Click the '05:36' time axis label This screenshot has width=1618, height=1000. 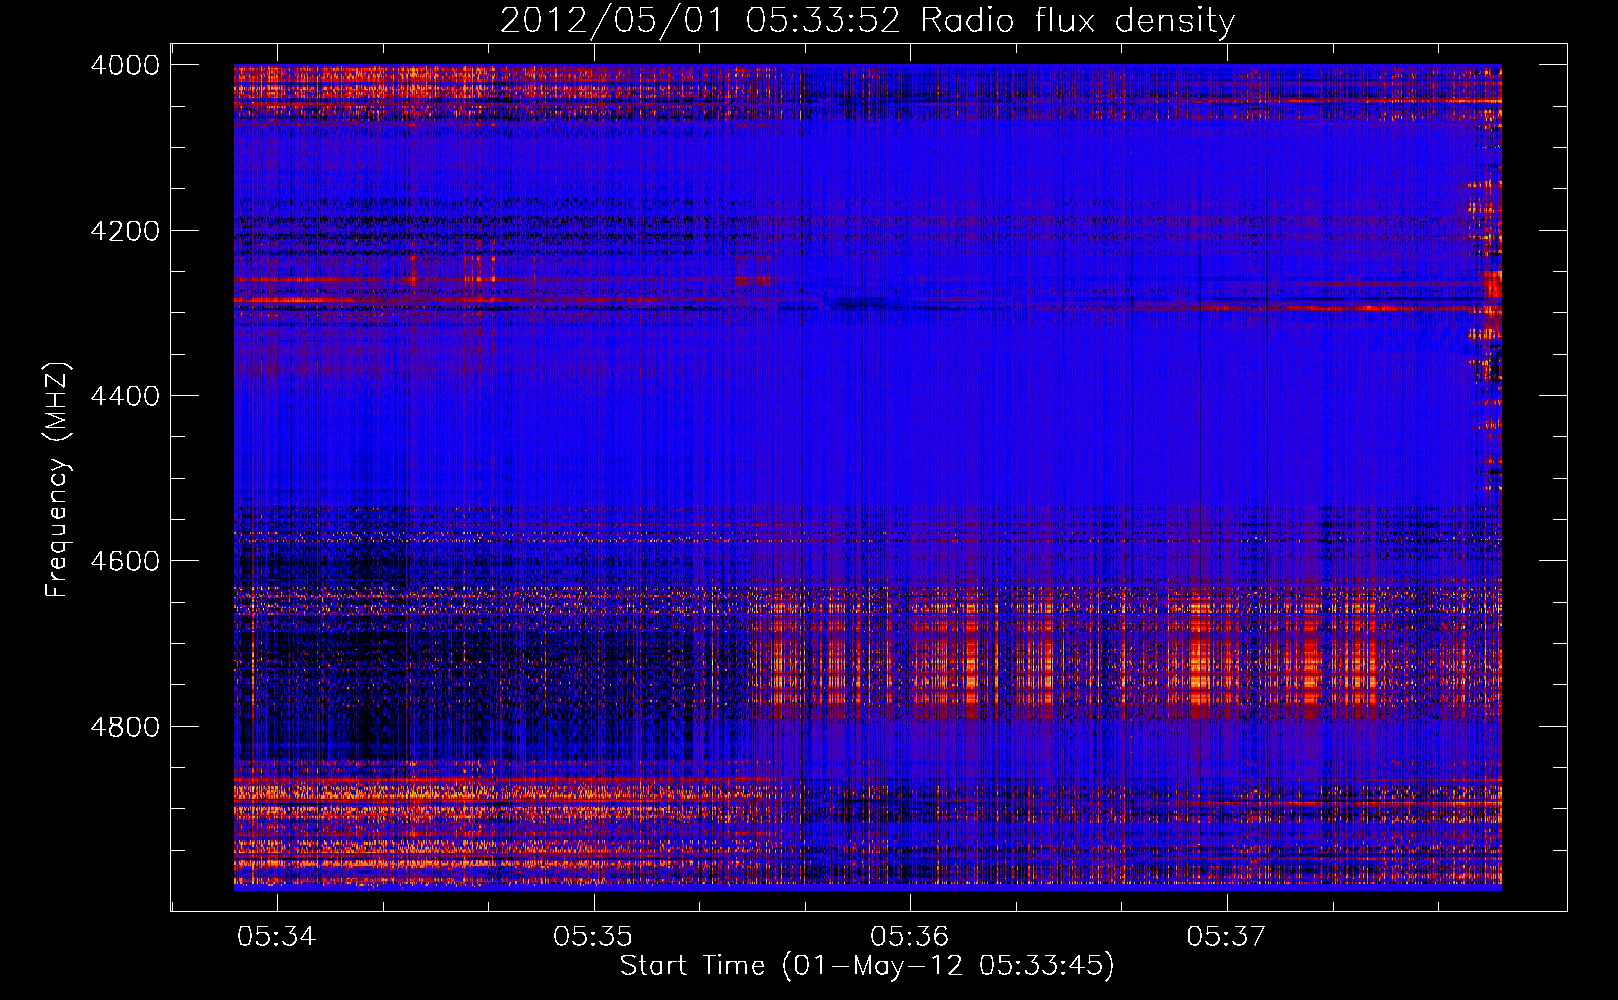909,936
